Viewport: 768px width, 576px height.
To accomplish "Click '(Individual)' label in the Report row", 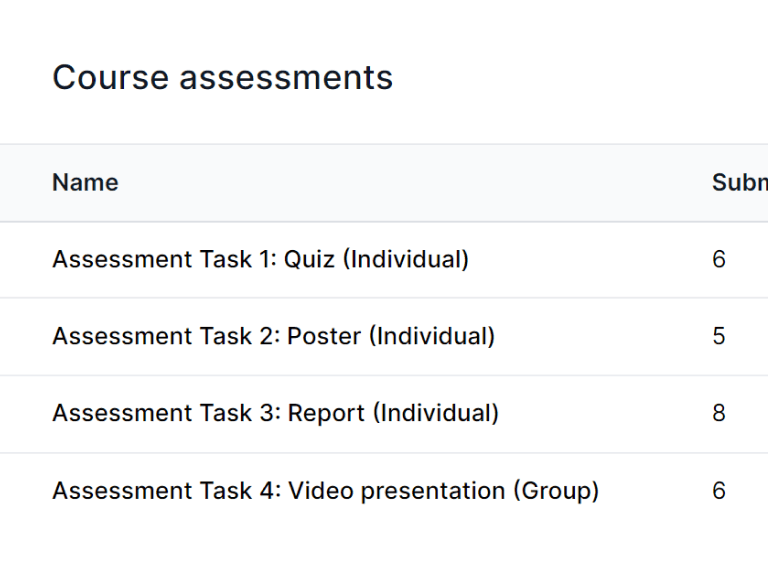I will tap(436, 414).
